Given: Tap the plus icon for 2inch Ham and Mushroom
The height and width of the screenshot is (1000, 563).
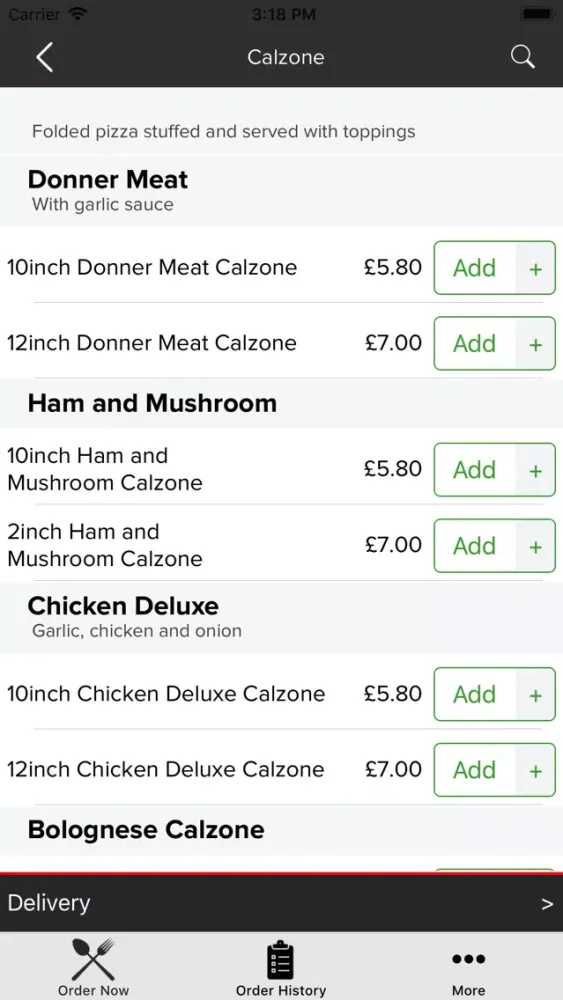Looking at the screenshot, I should (536, 547).
